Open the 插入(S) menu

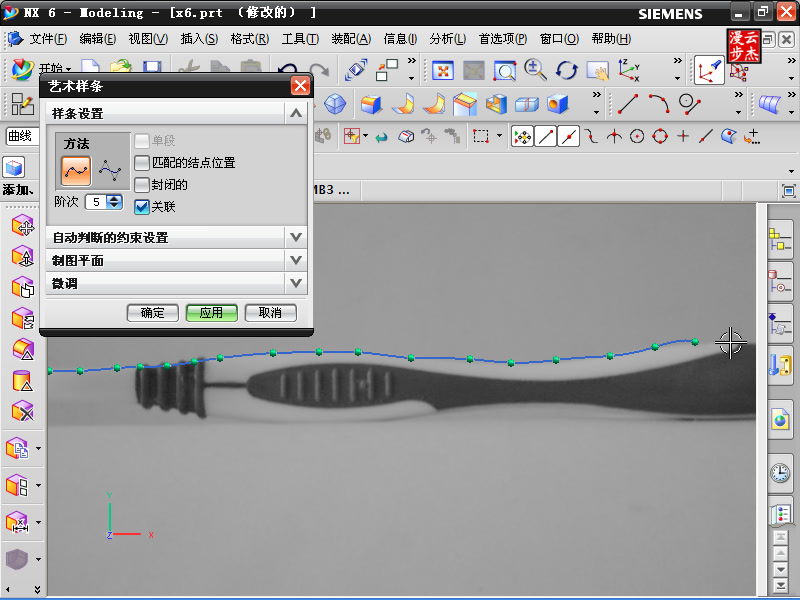(199, 39)
